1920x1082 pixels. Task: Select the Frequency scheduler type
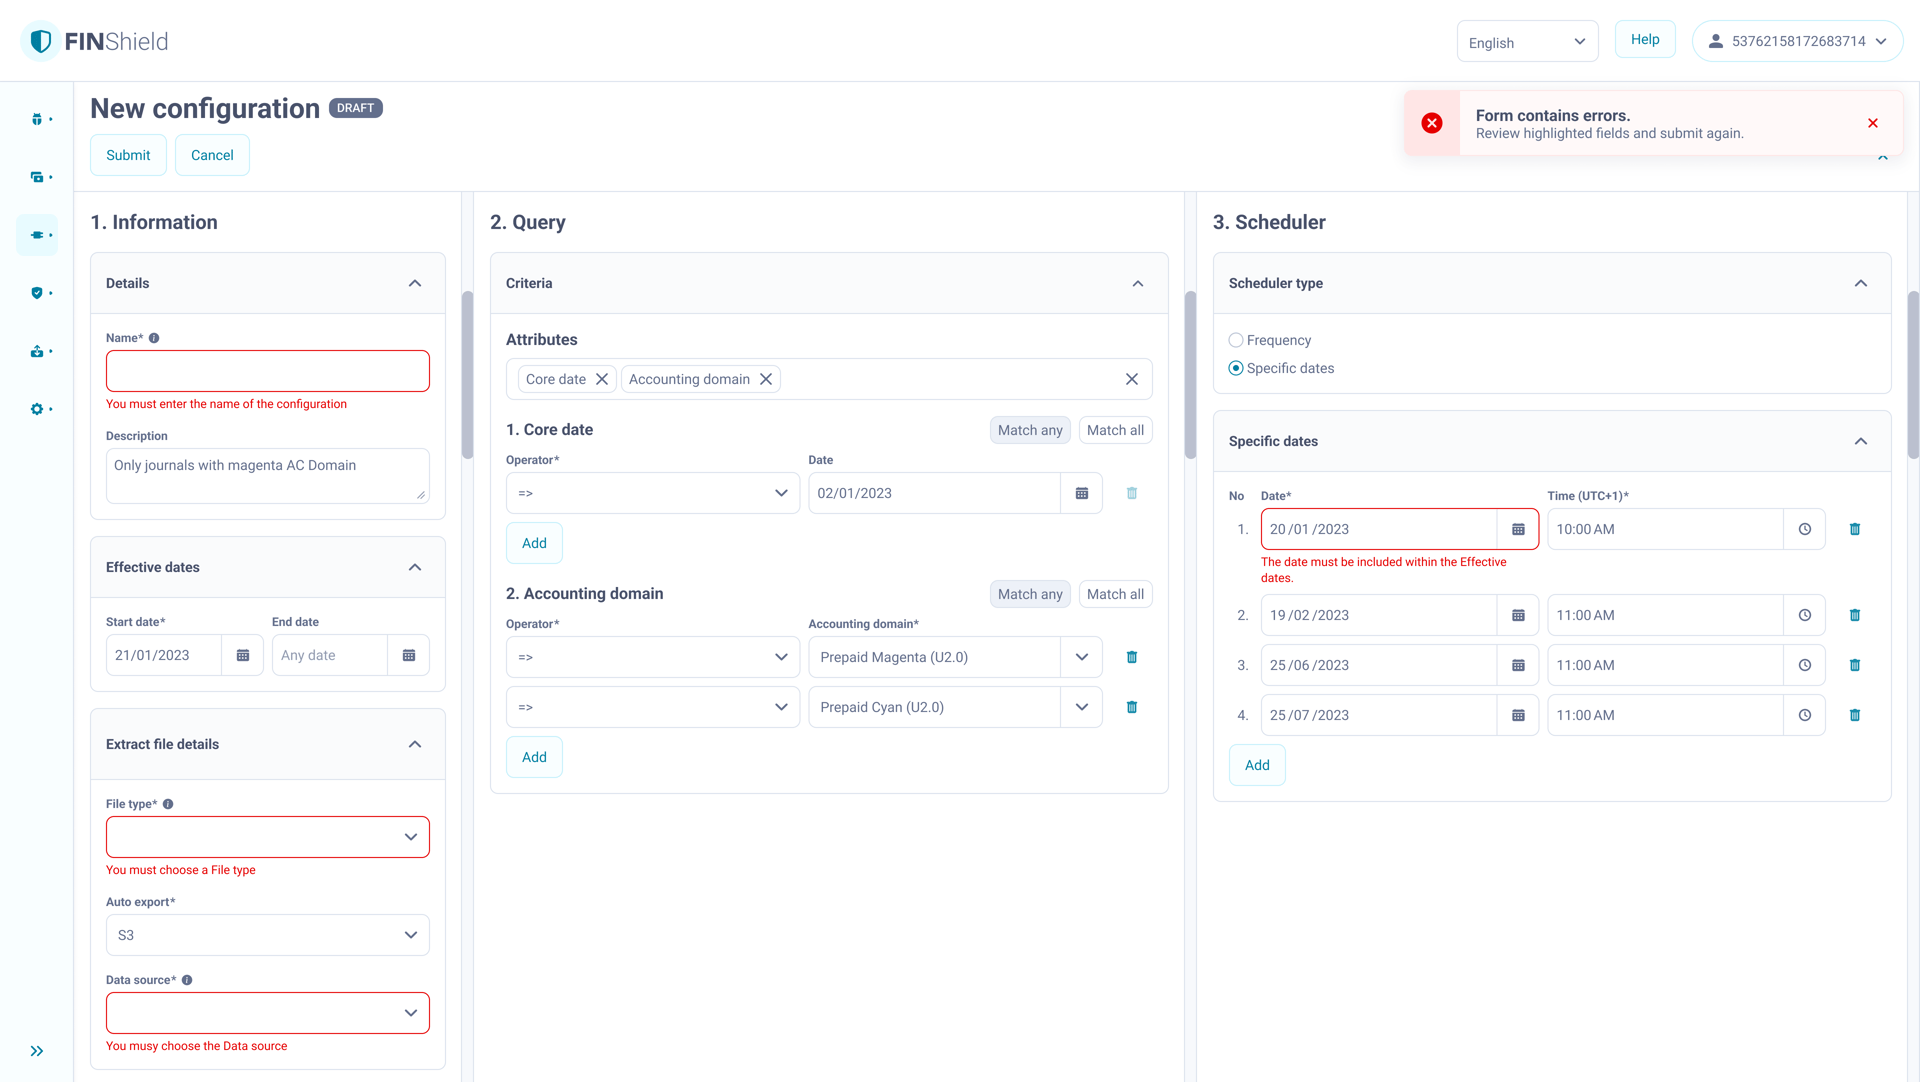[x=1236, y=340]
